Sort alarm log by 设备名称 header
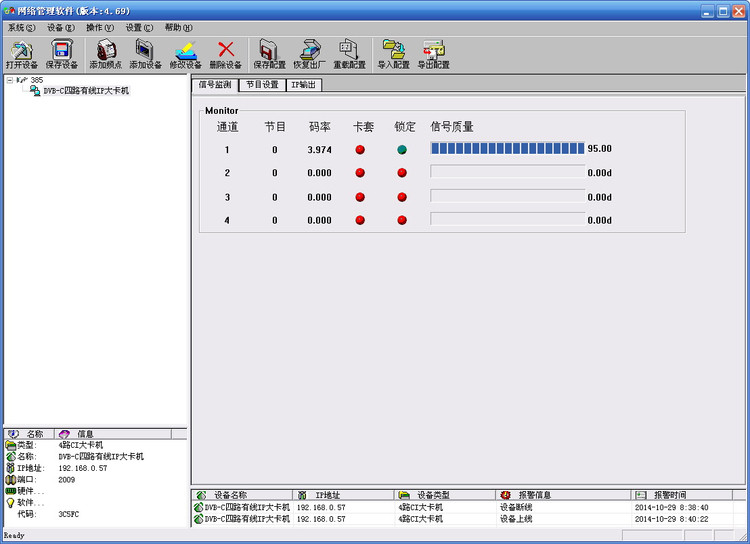 [242, 495]
